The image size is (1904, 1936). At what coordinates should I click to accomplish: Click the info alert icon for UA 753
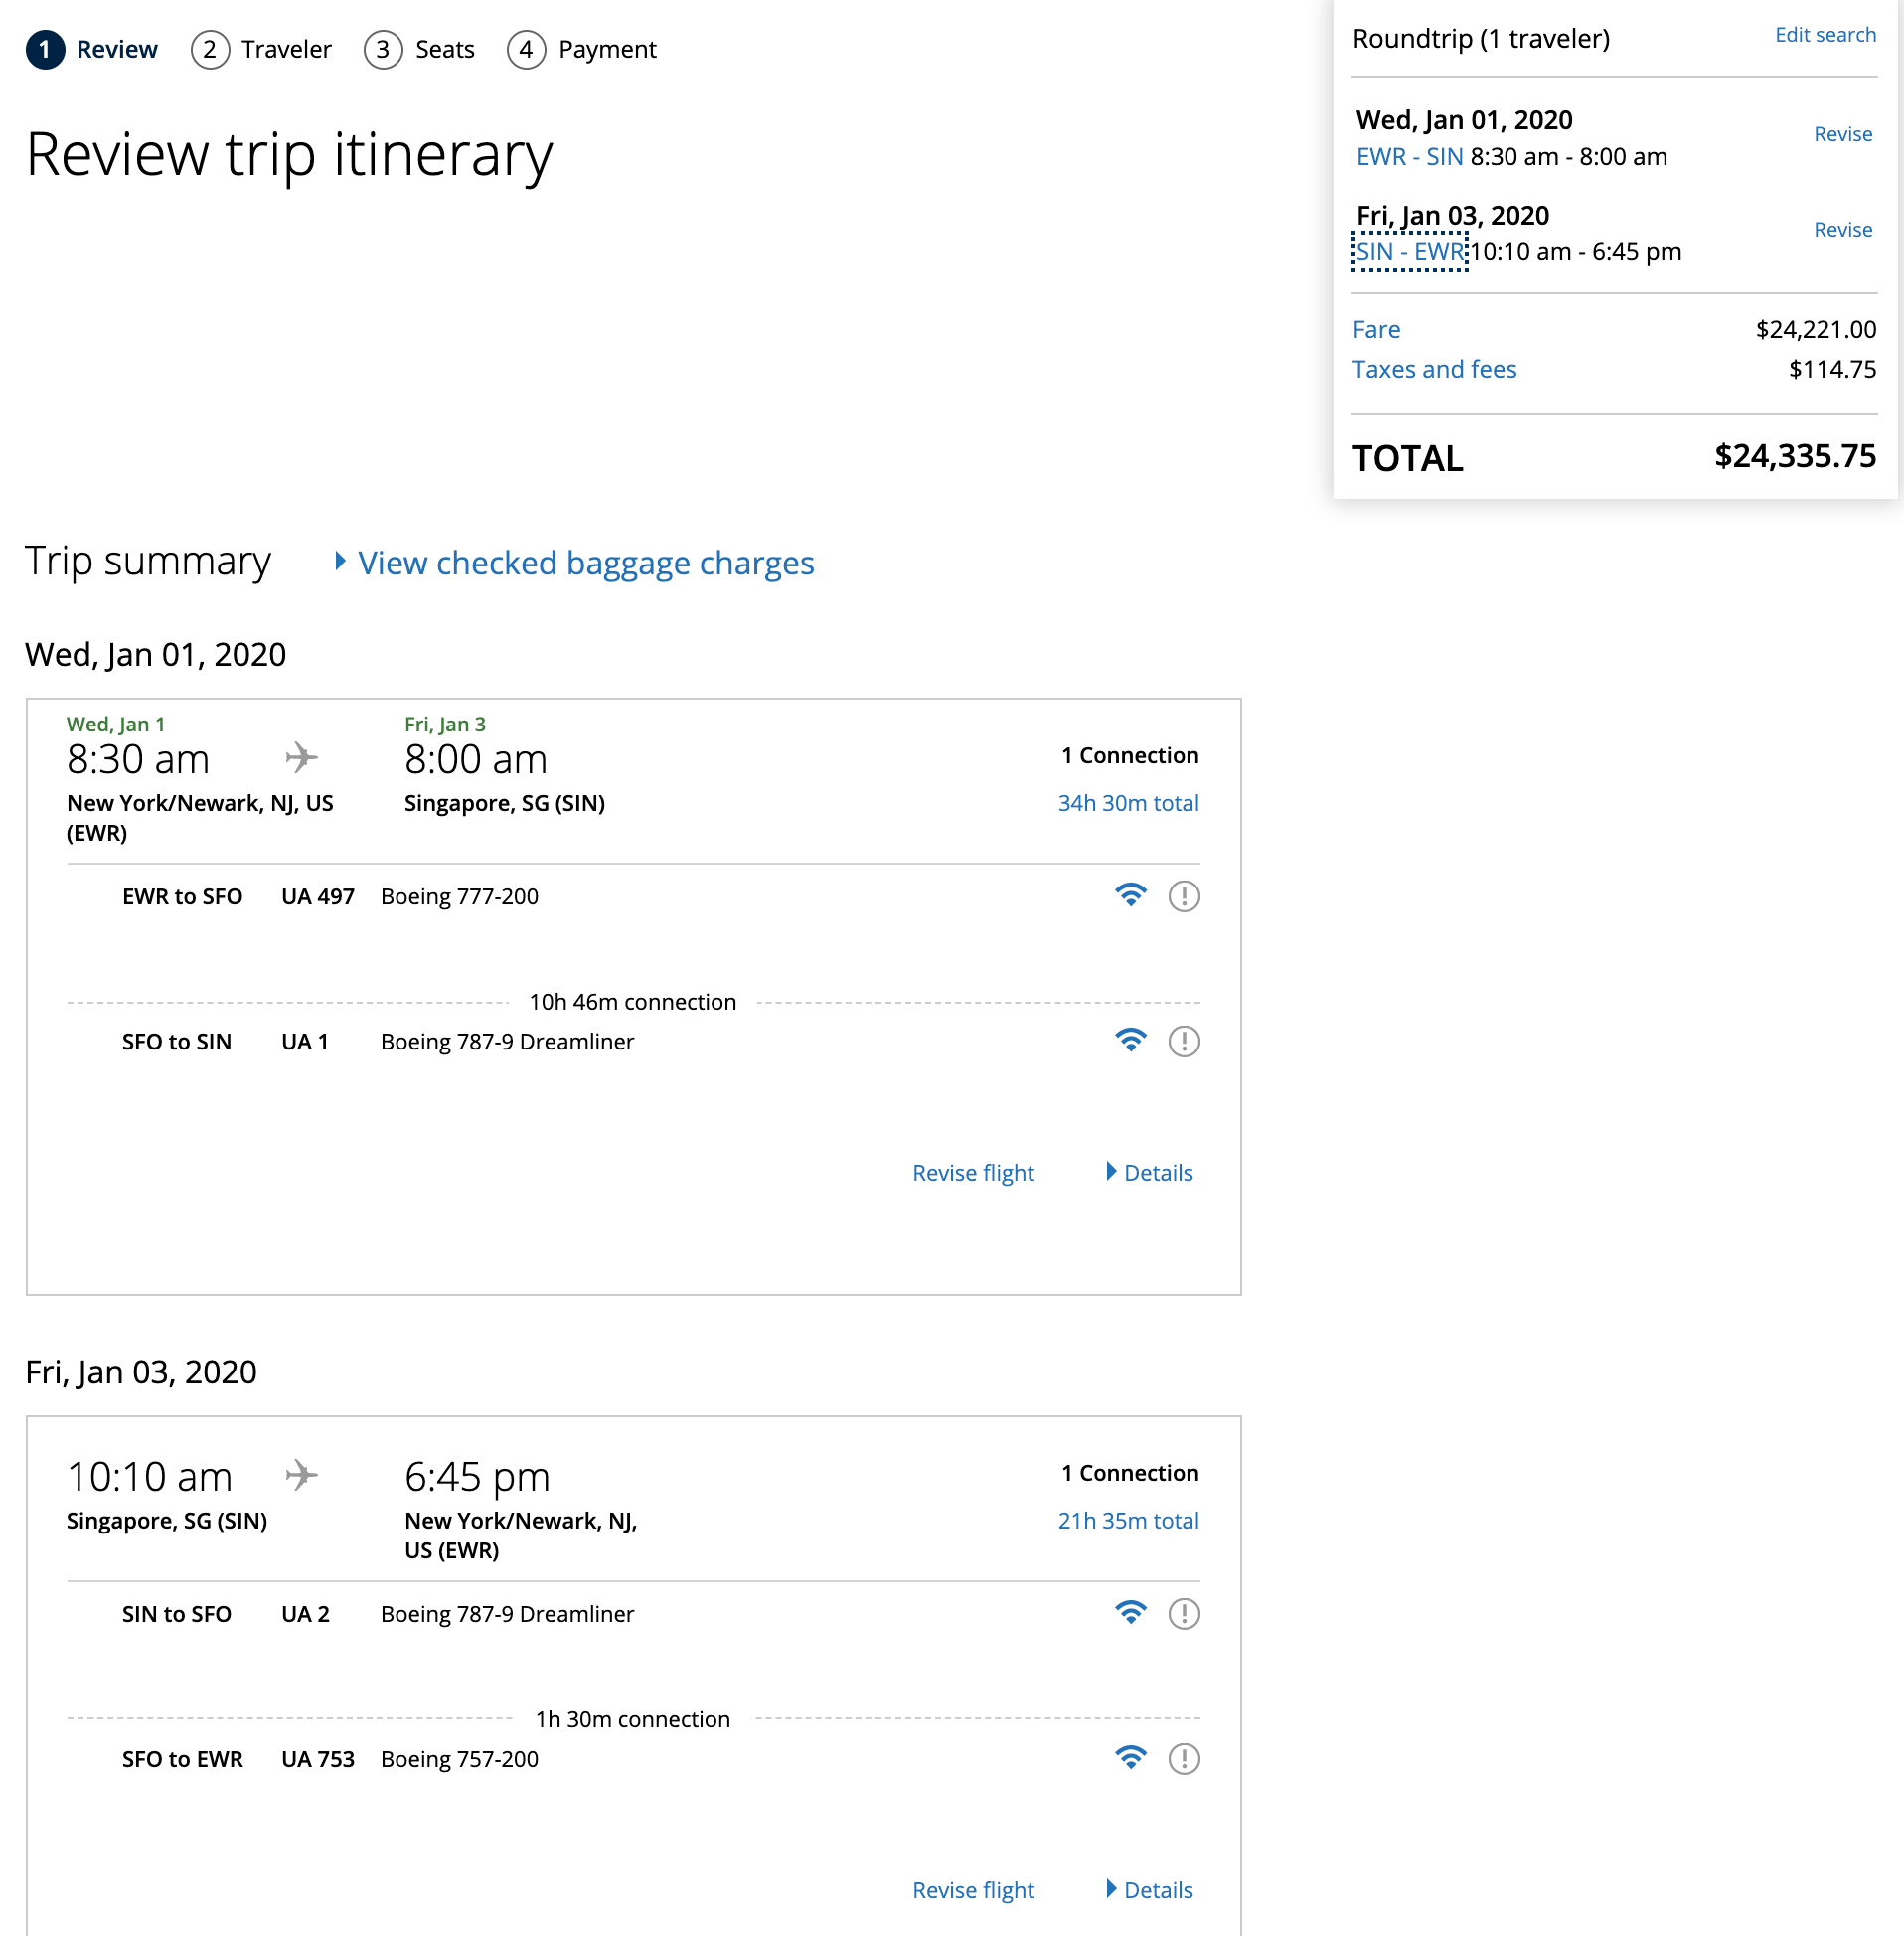[x=1184, y=1758]
